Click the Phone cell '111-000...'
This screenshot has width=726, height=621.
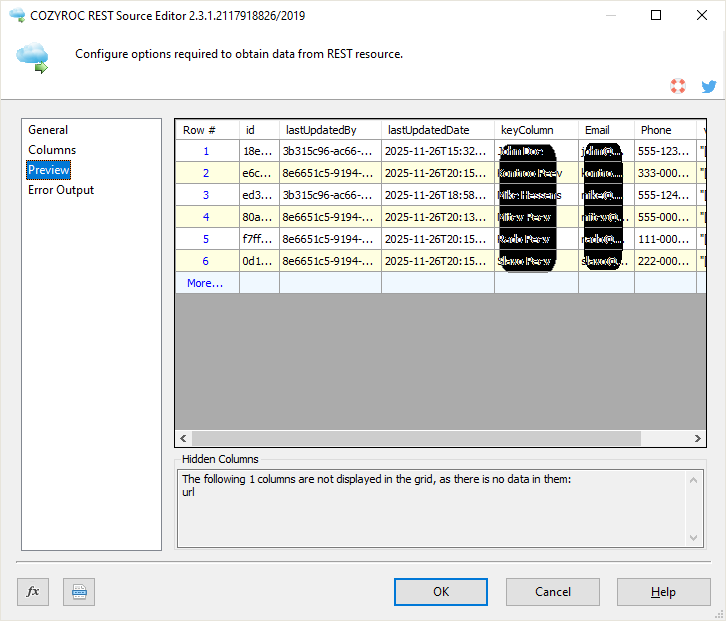coord(665,239)
